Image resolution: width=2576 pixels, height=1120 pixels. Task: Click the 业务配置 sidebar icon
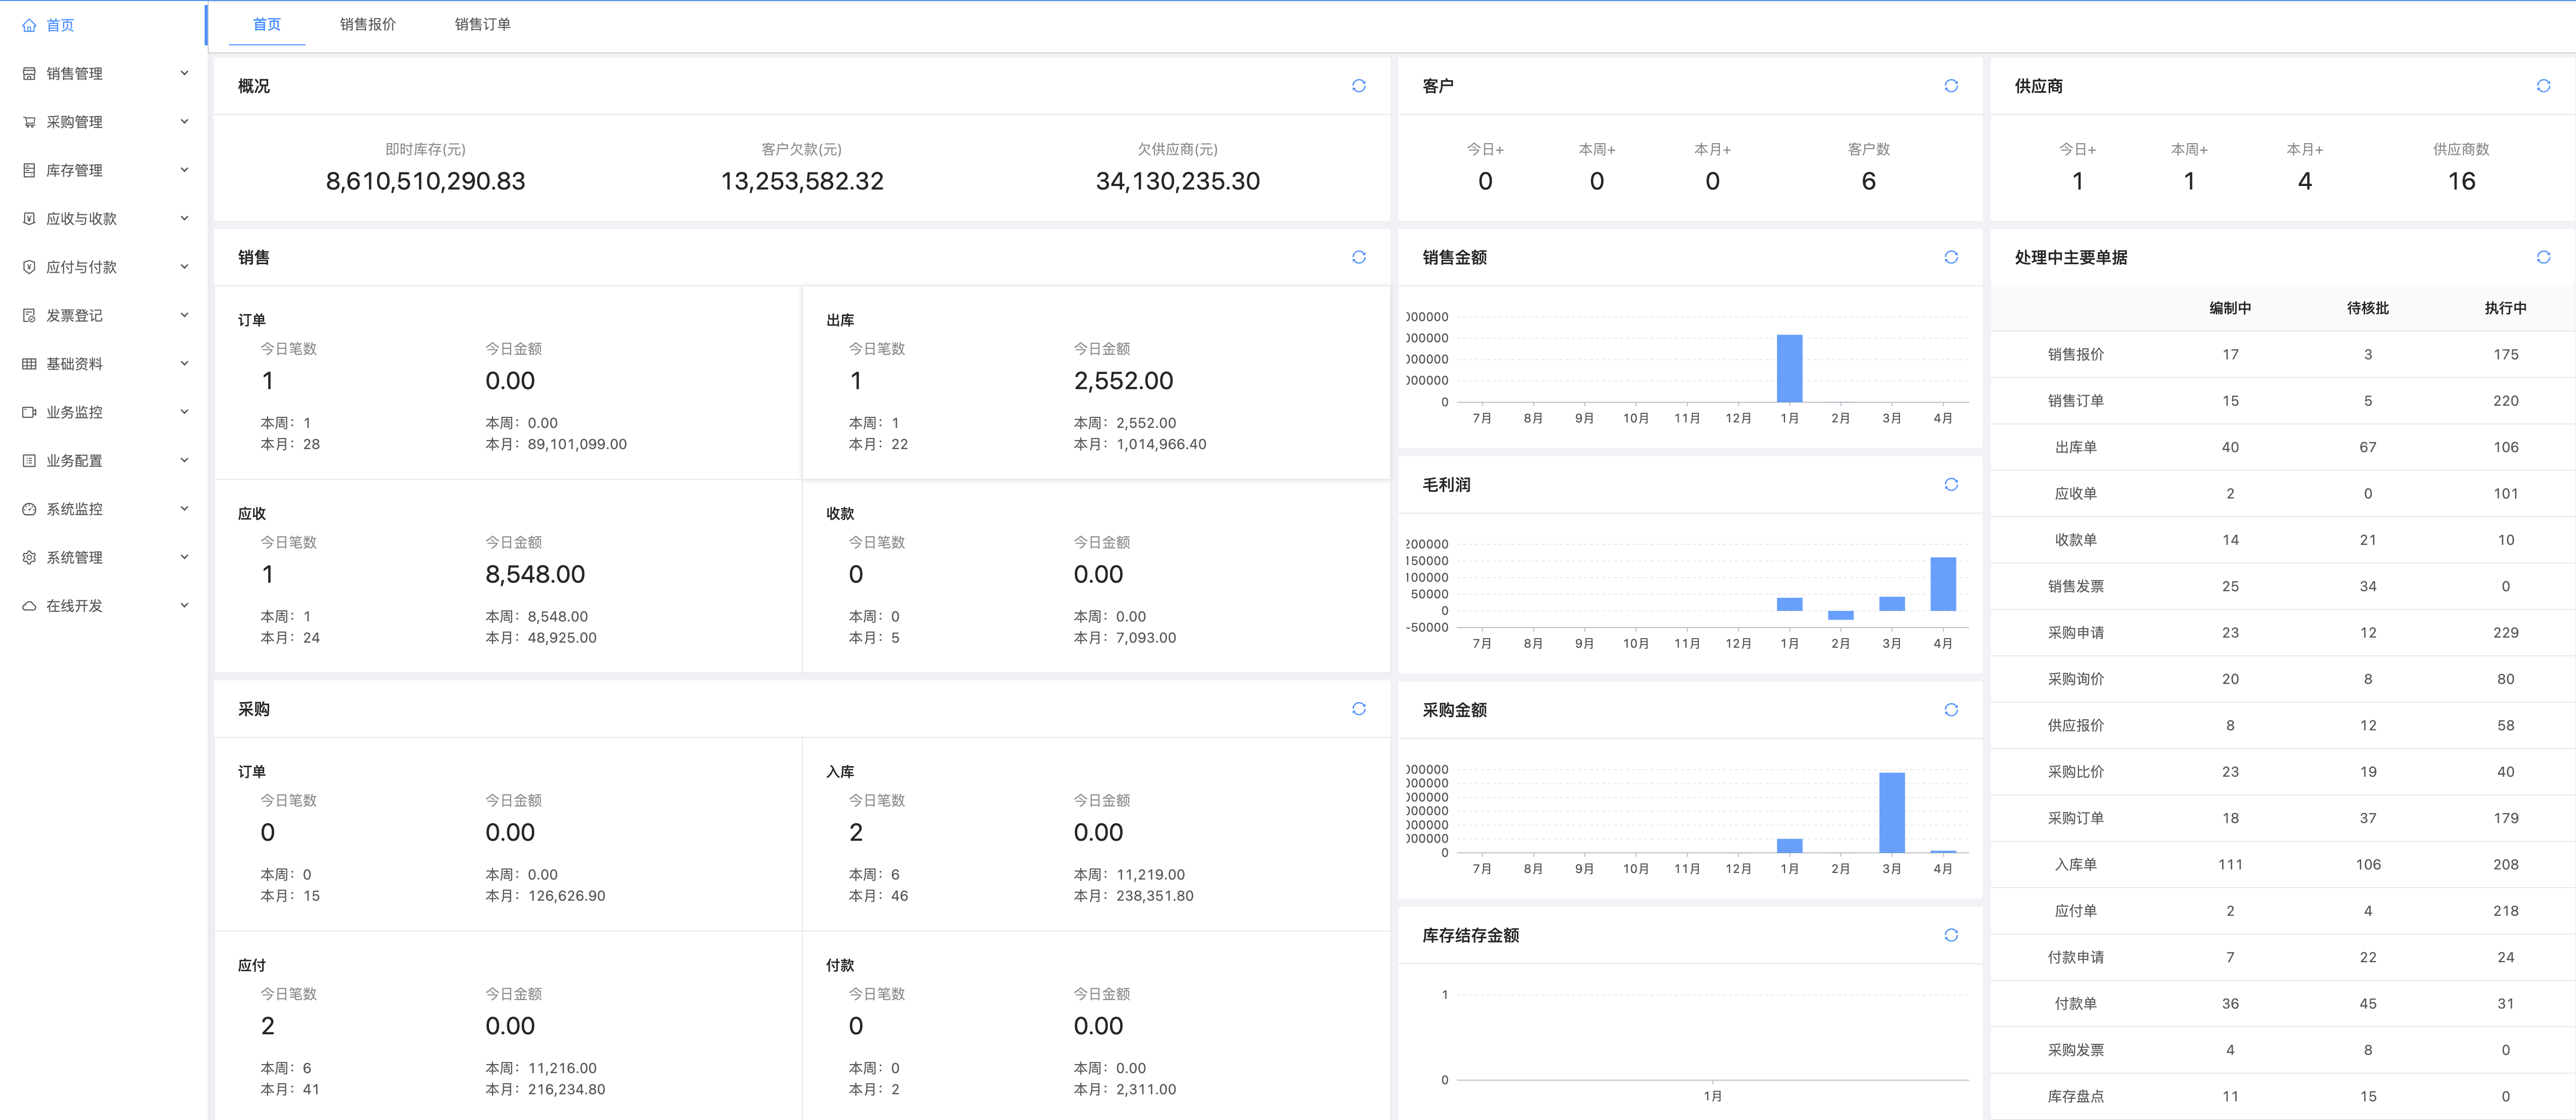click(29, 461)
